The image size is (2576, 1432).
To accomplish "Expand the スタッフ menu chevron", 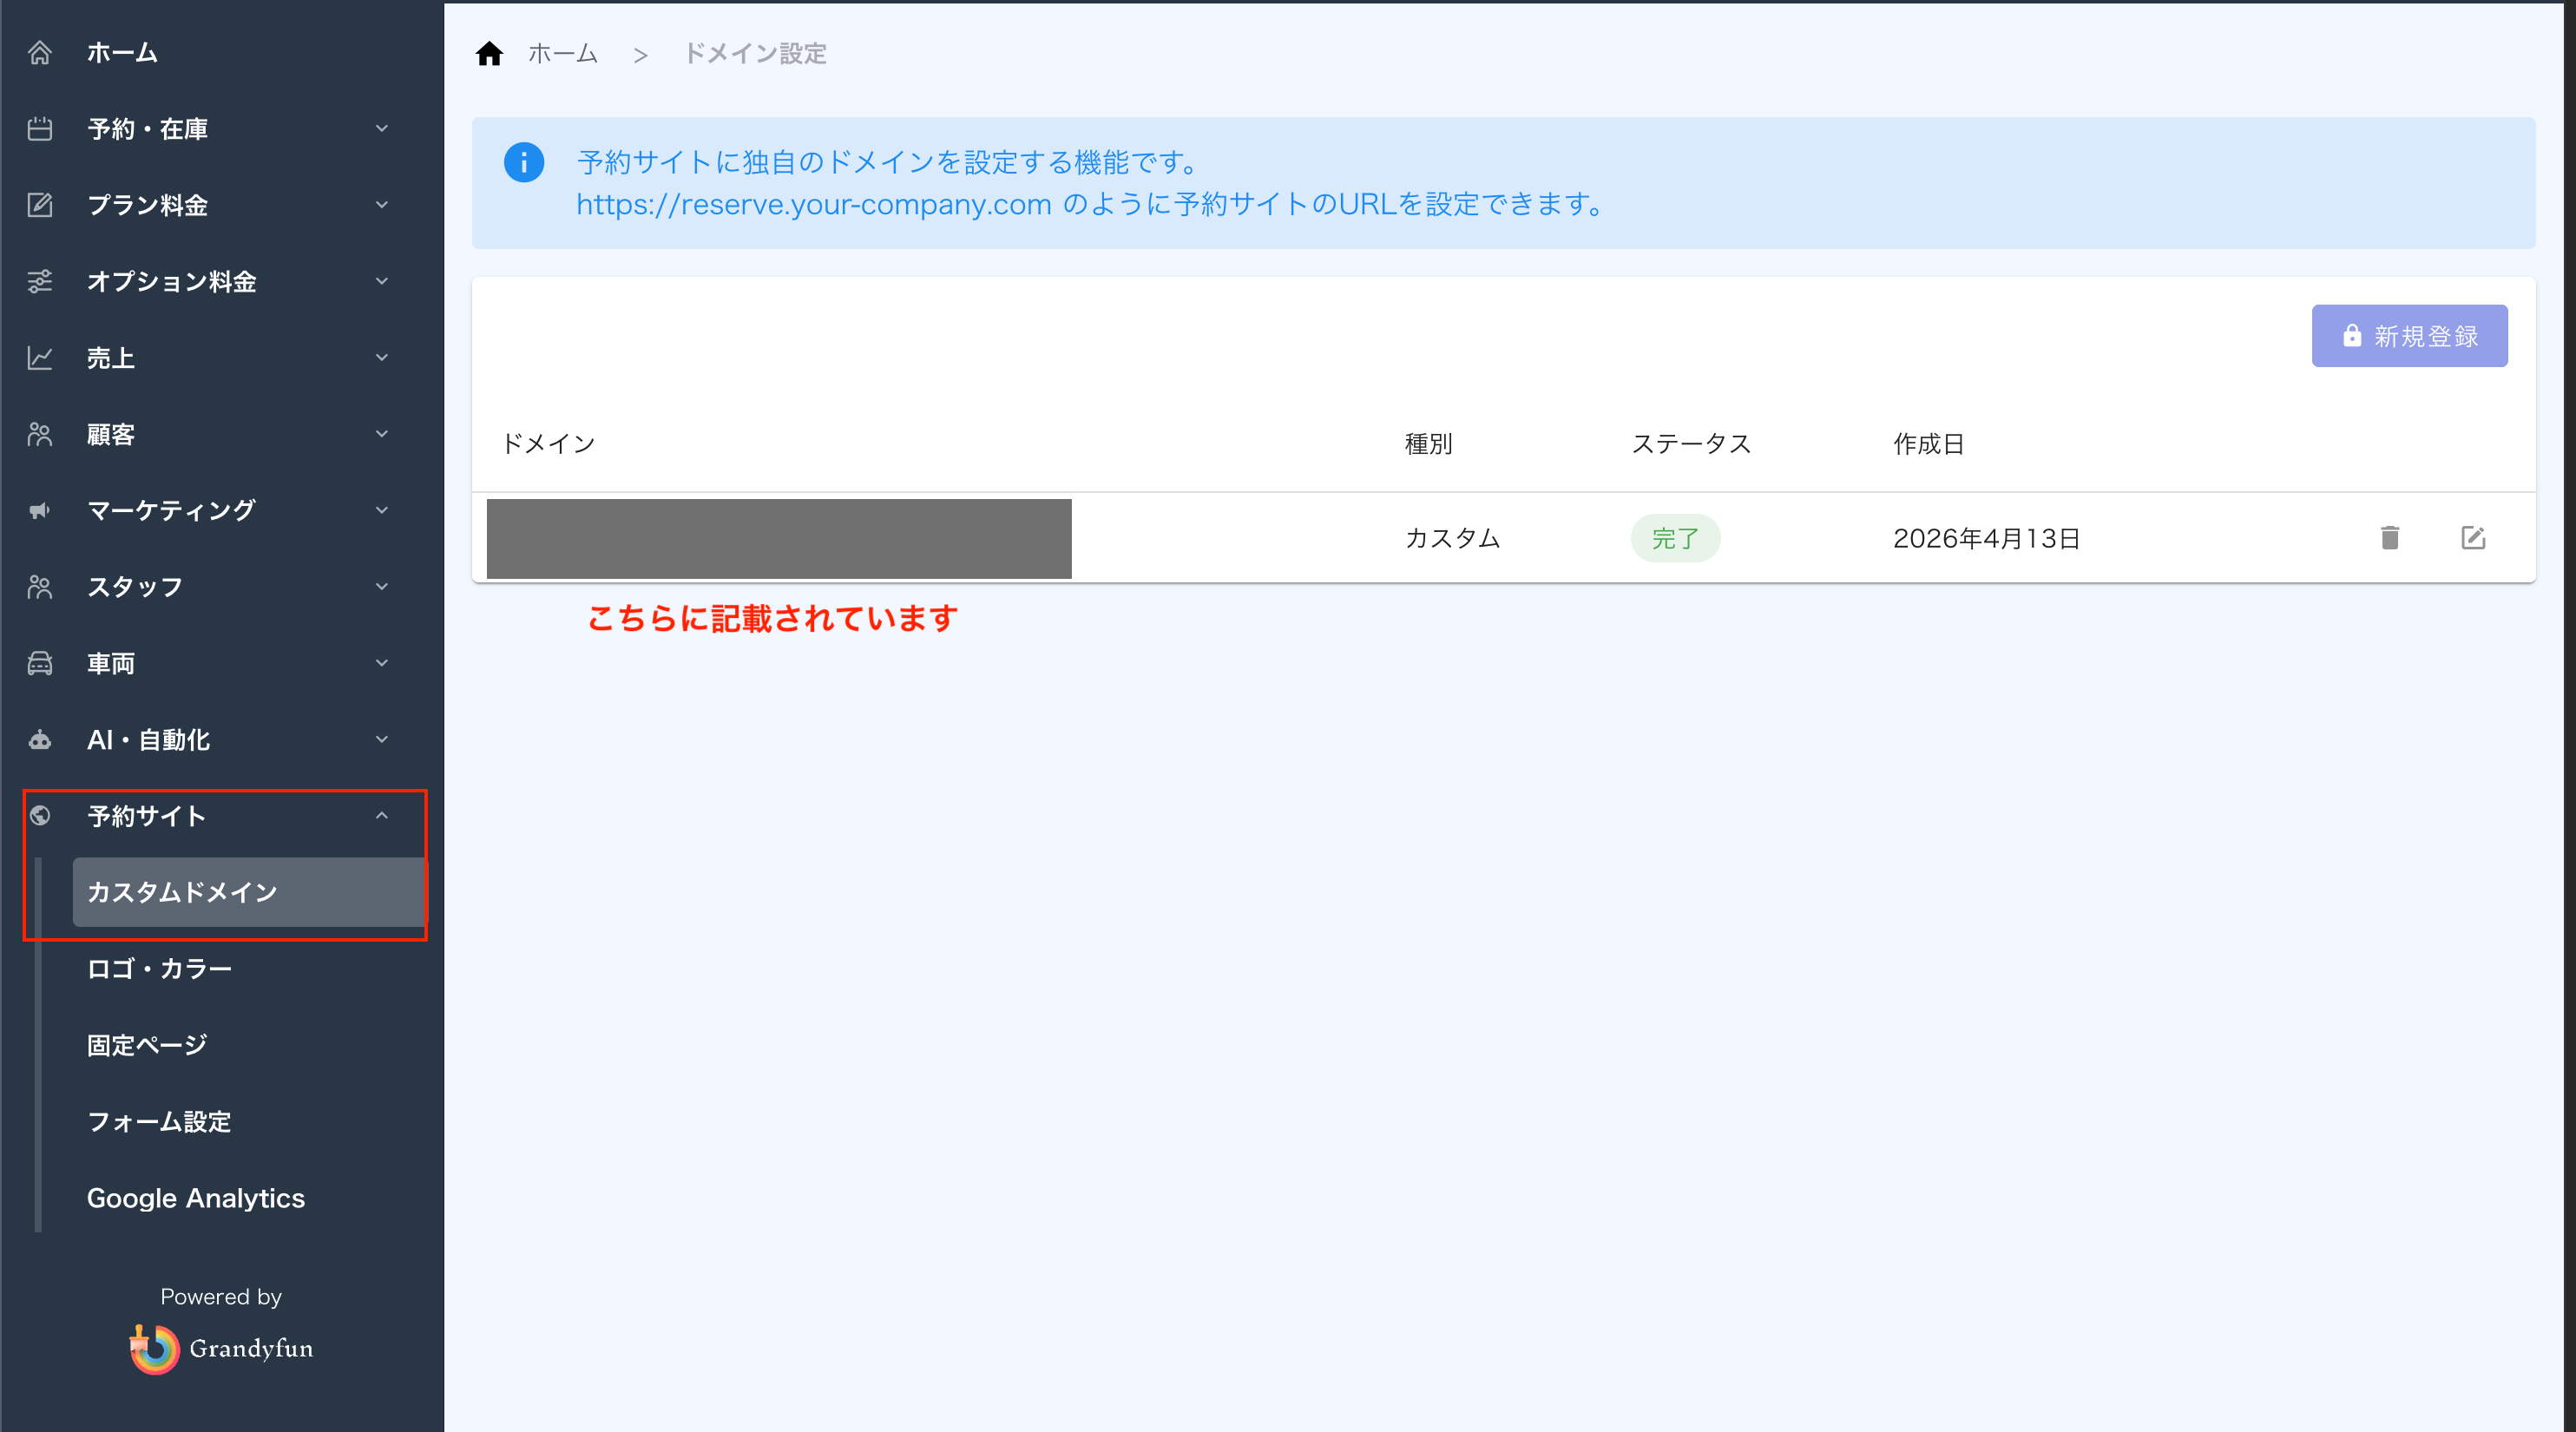I will click(x=382, y=587).
